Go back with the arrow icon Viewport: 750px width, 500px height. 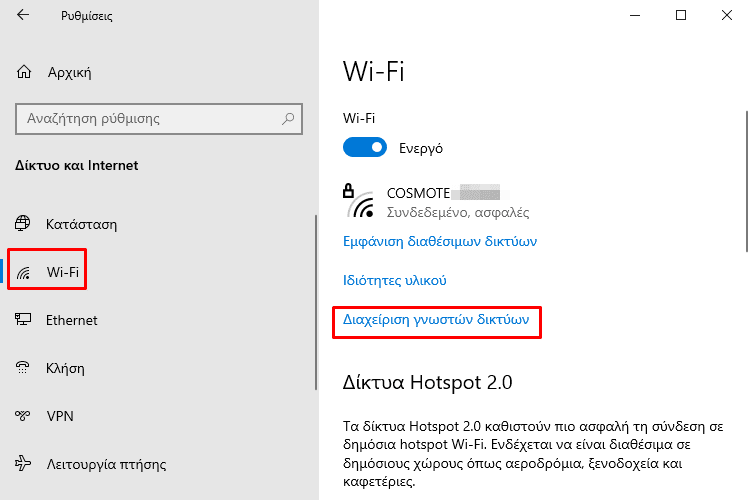(23, 15)
